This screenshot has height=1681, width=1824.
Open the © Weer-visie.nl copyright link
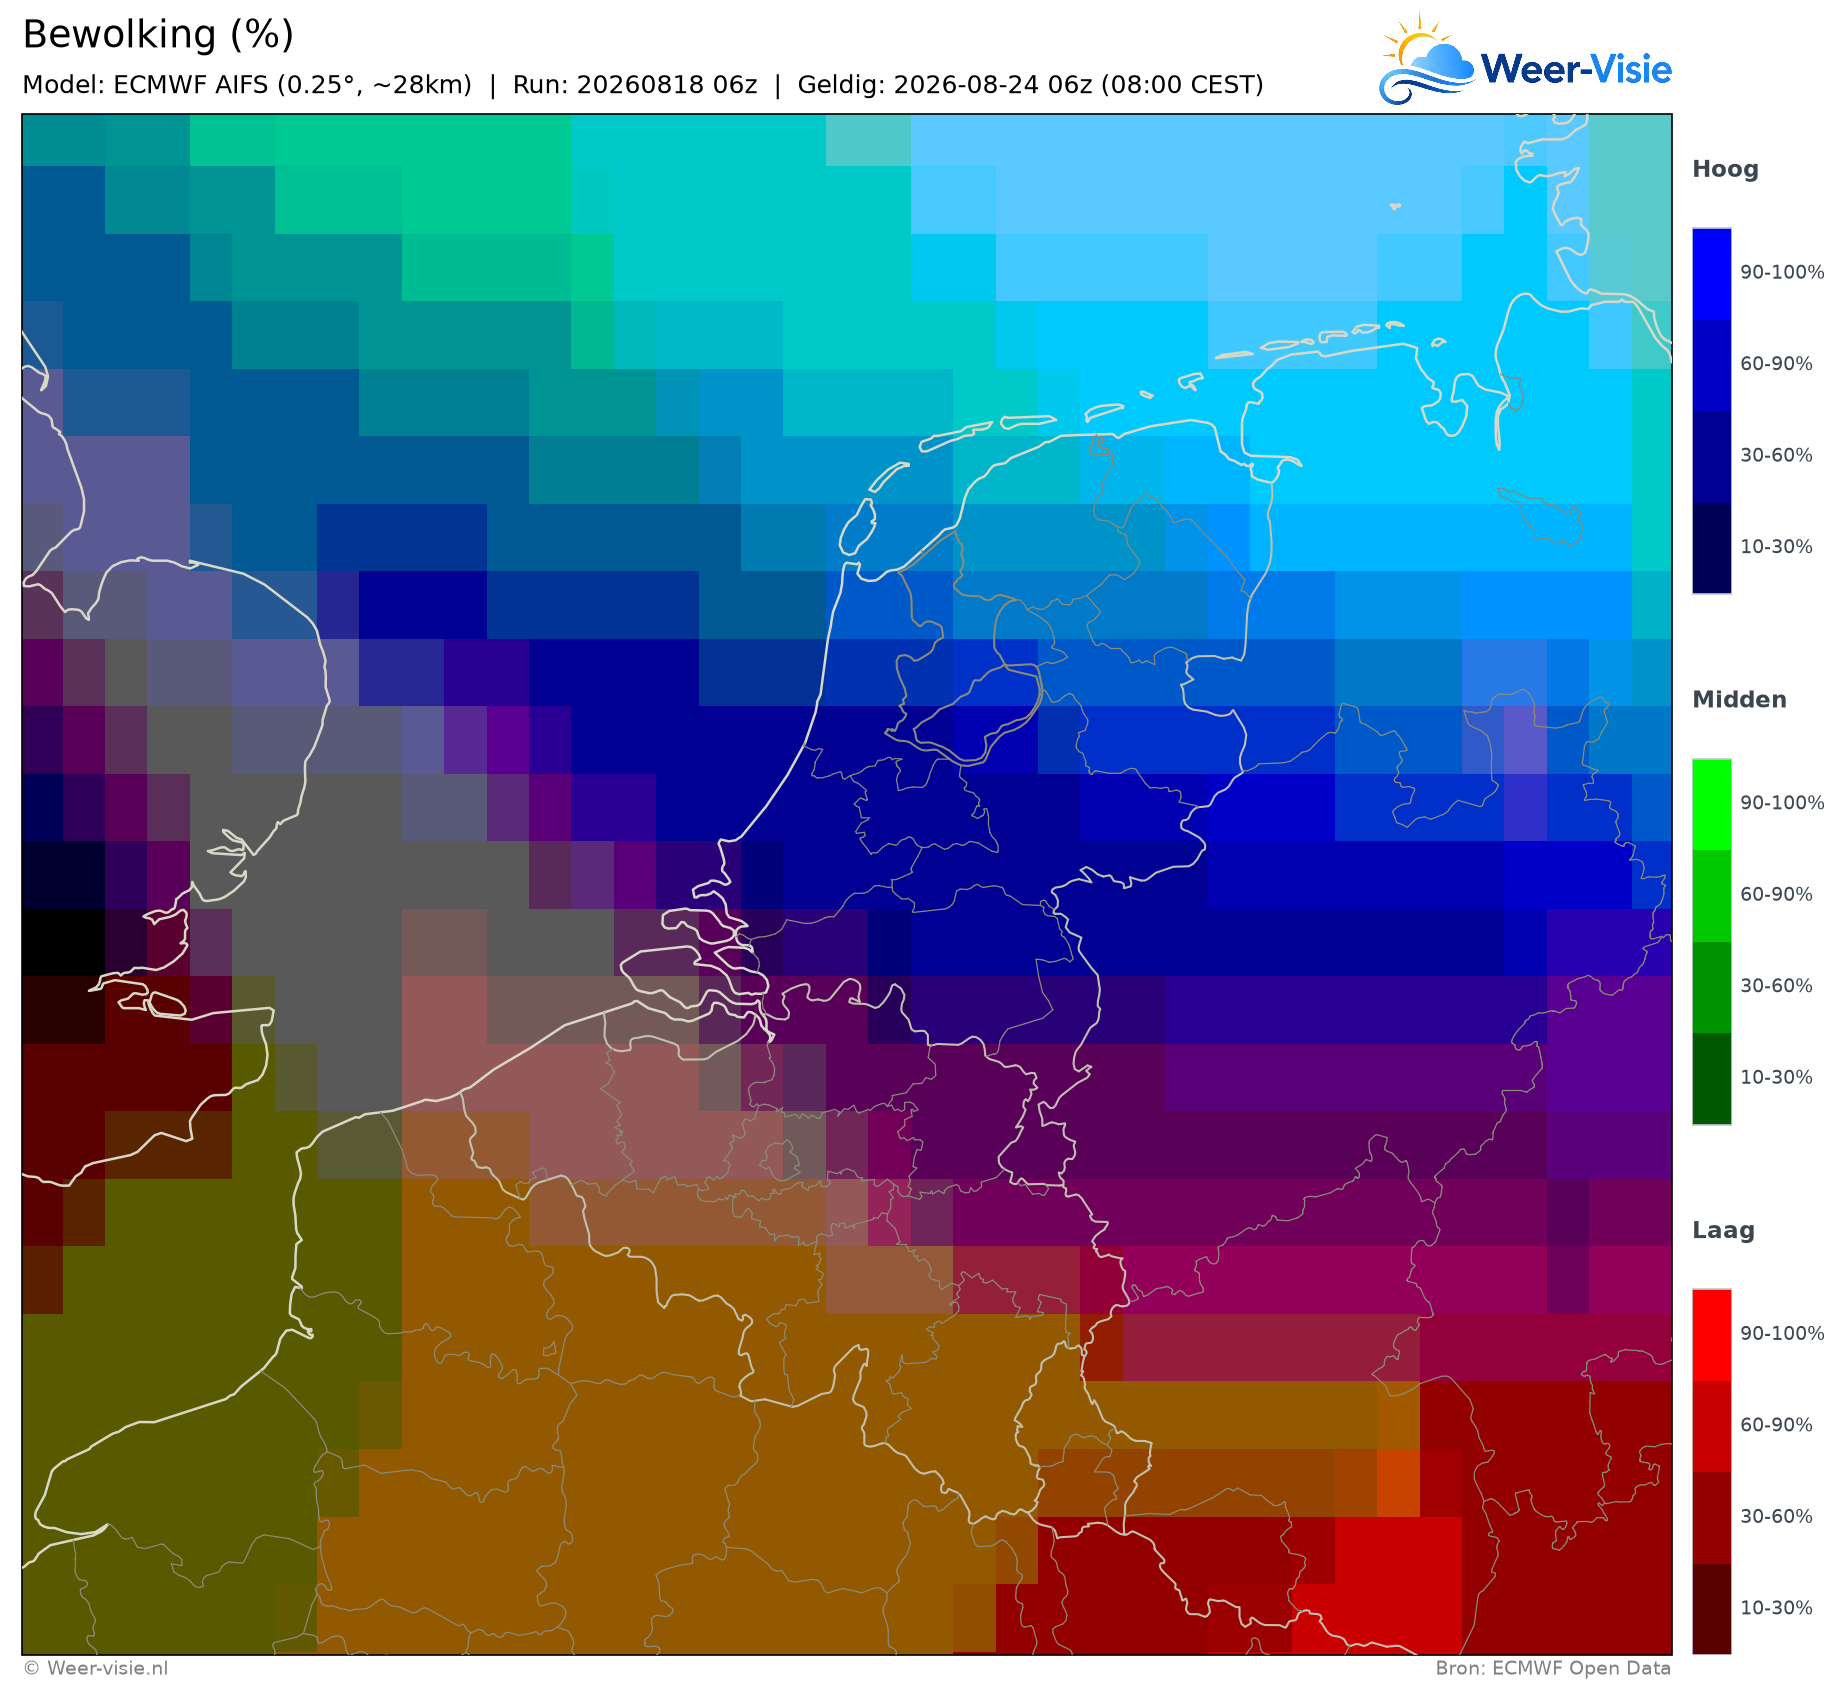[95, 1668]
